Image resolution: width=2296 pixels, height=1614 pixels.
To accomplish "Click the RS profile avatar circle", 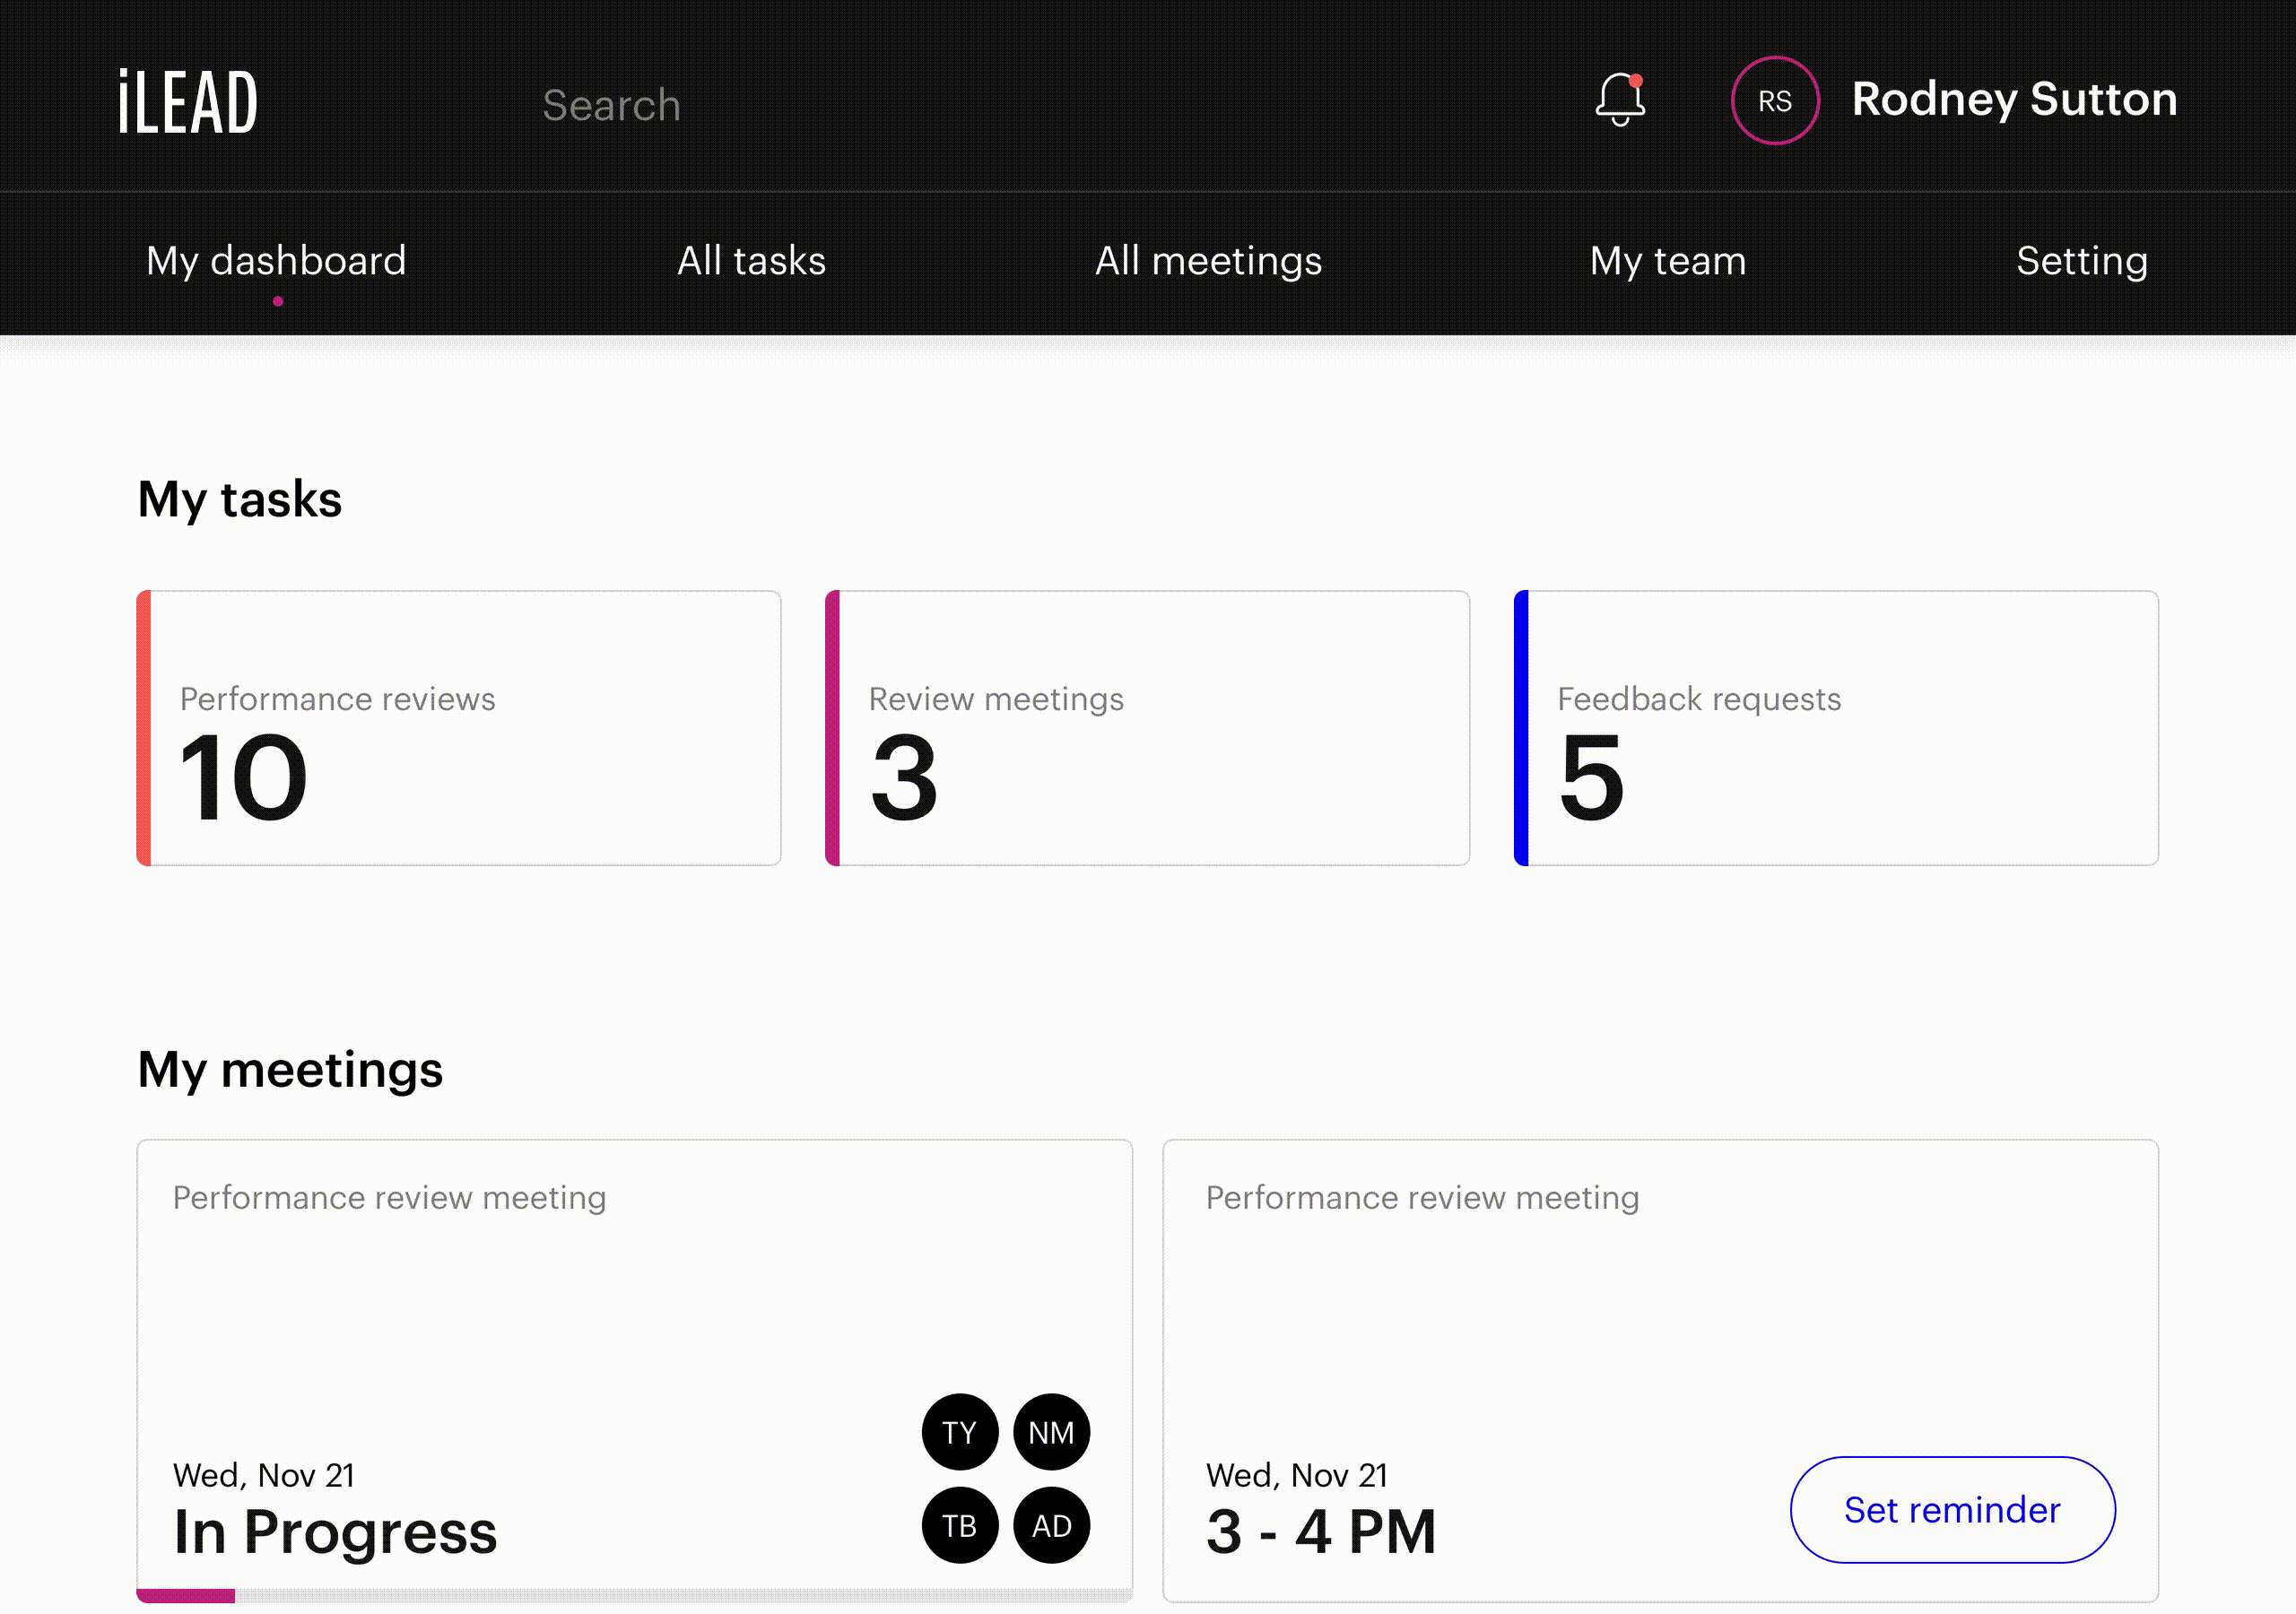I will pos(1774,101).
